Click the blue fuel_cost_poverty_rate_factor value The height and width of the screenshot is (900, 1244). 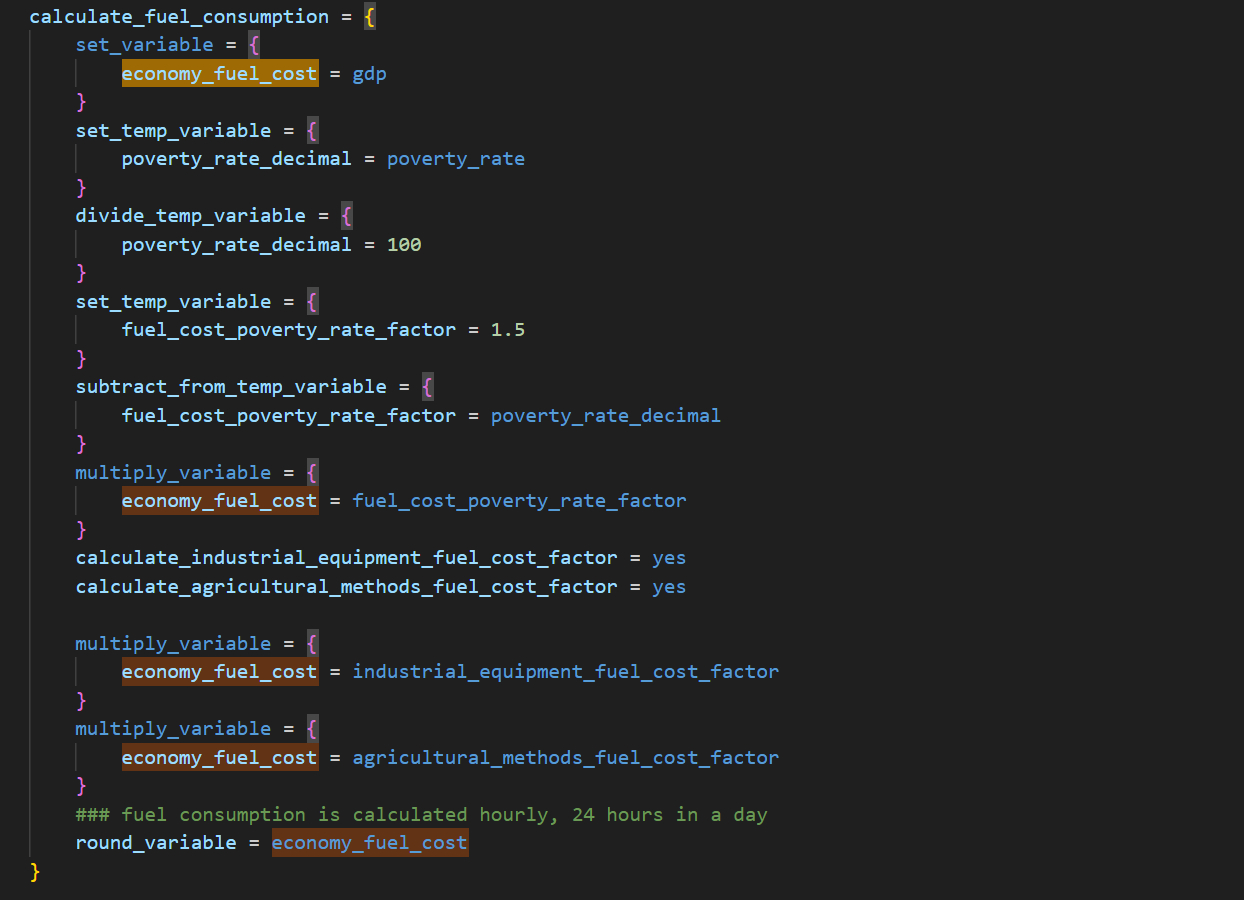point(520,501)
